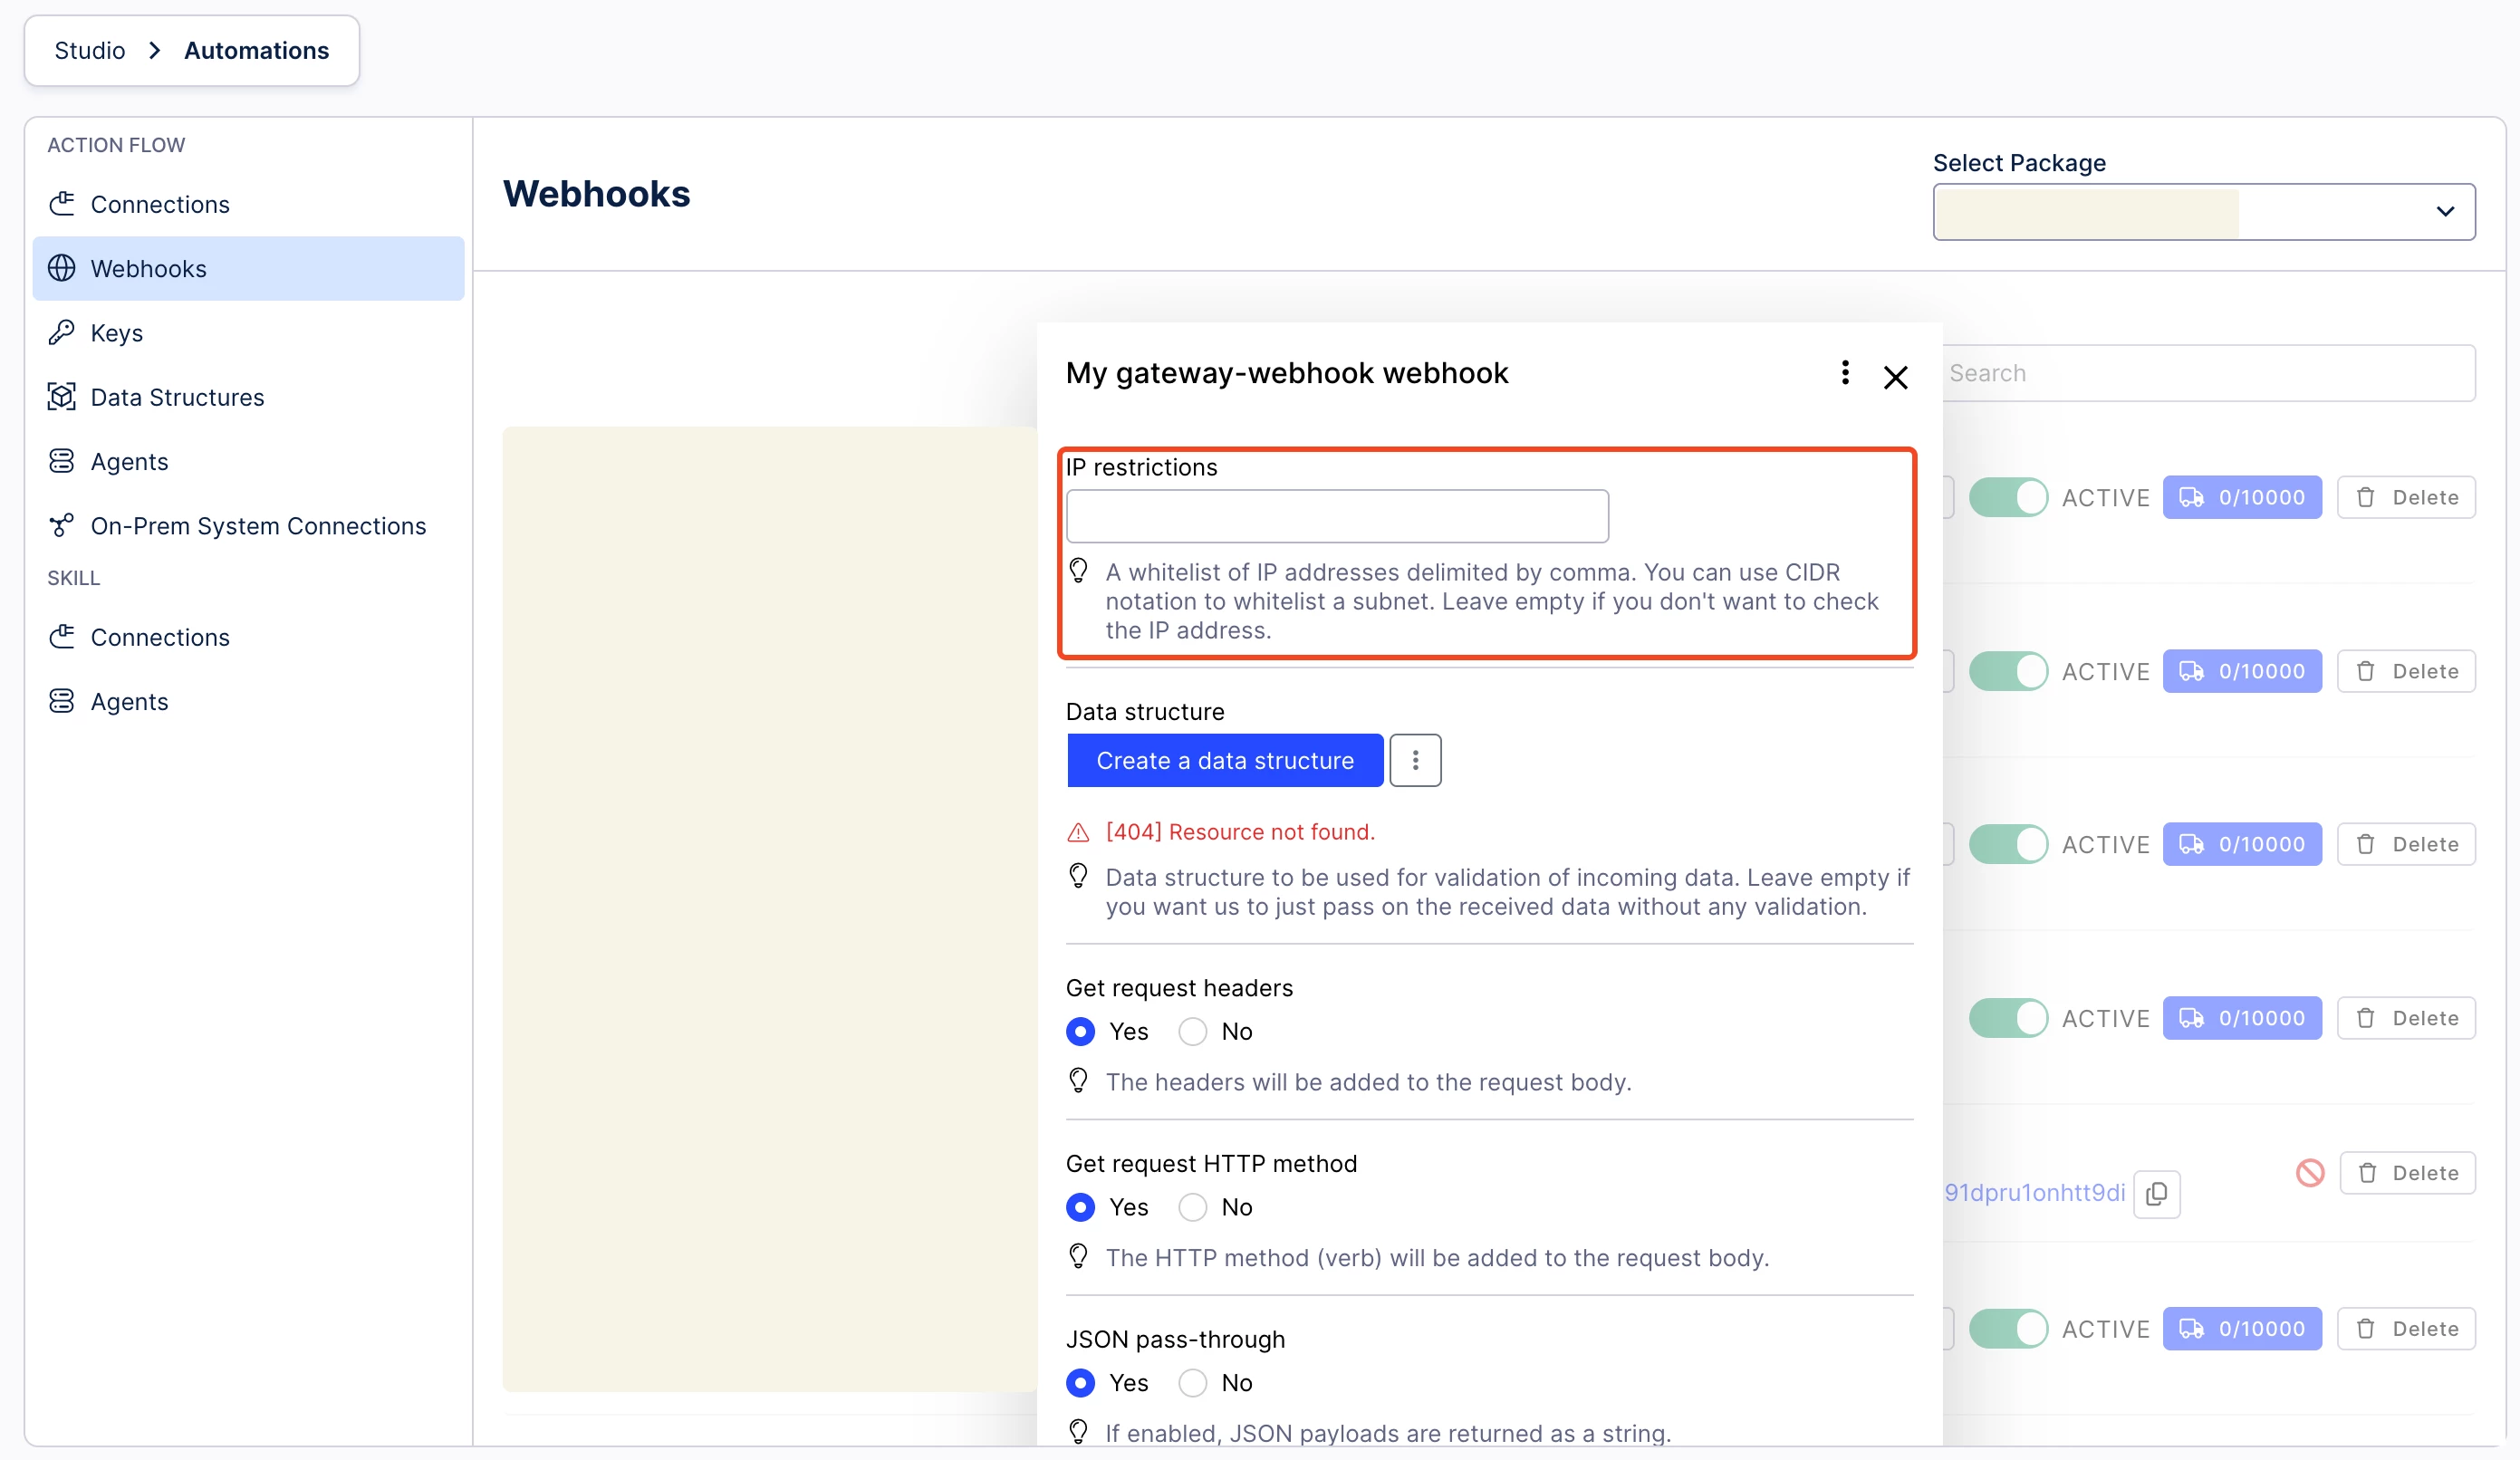Open the three-dot menu in webhook dialog header

coord(1844,373)
